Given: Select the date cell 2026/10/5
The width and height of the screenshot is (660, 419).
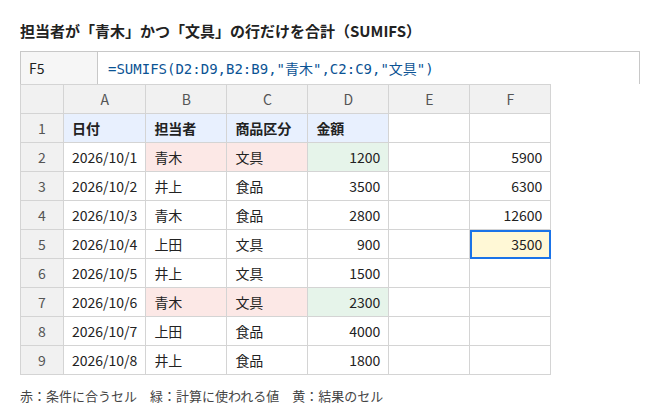Looking at the screenshot, I should 104,274.
